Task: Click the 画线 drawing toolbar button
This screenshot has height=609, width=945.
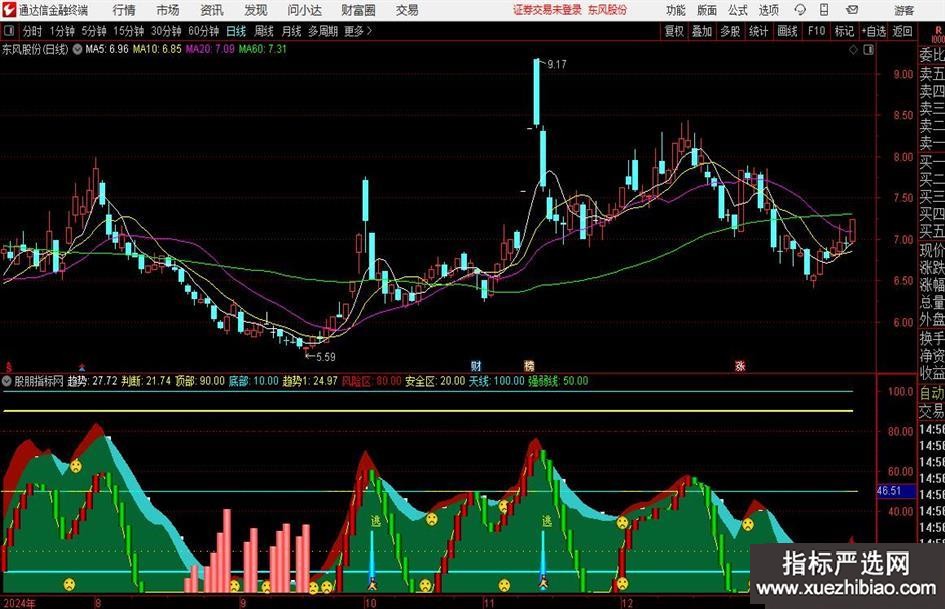Action: 788,31
